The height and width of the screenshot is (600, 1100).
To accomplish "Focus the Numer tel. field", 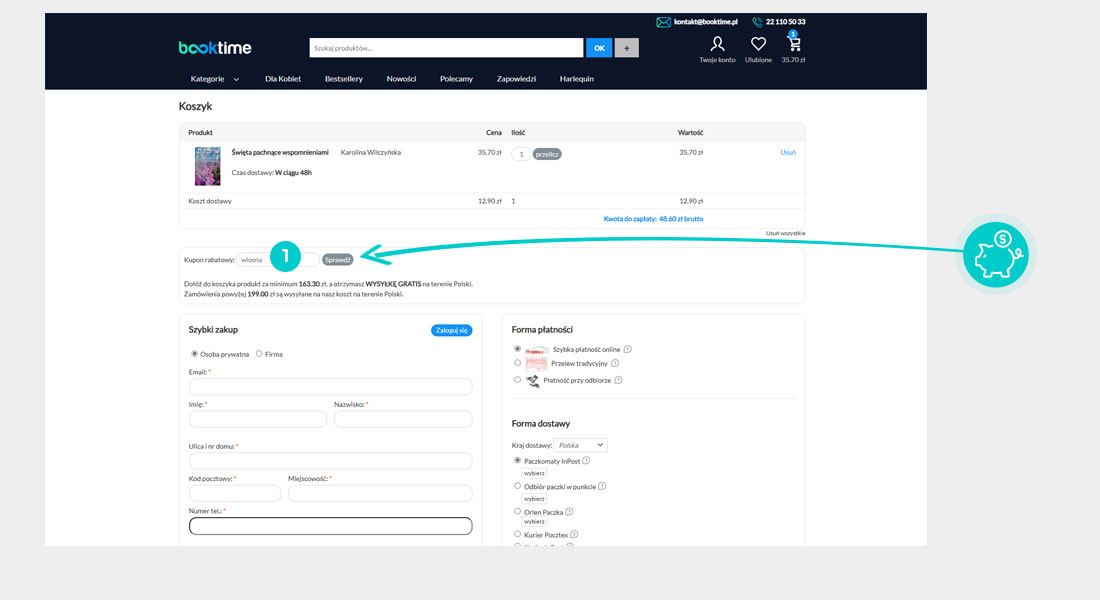I will [330, 526].
